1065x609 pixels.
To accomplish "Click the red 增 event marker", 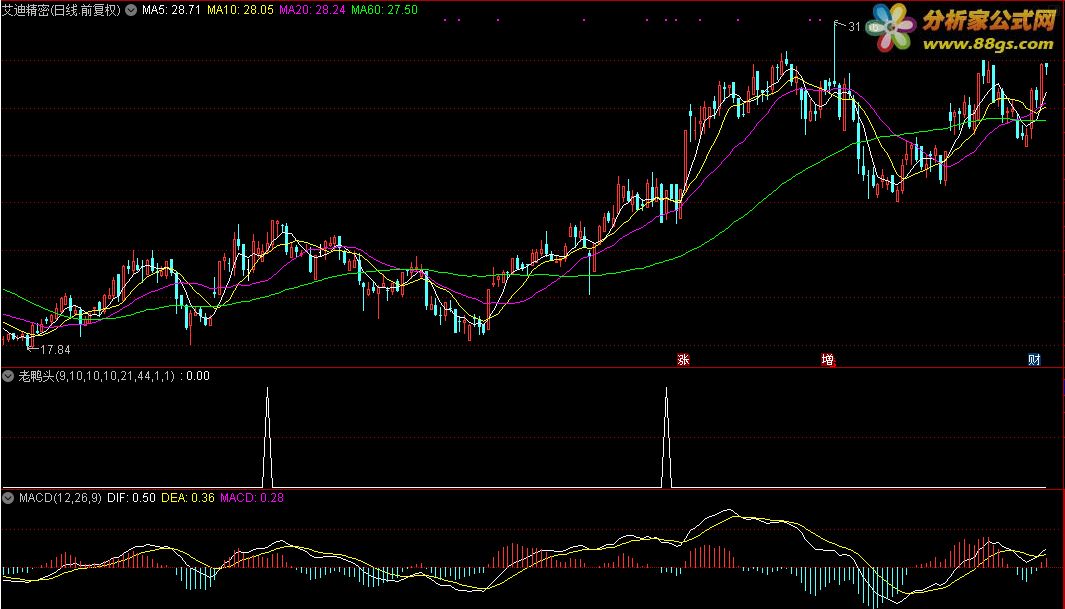I will tap(828, 360).
